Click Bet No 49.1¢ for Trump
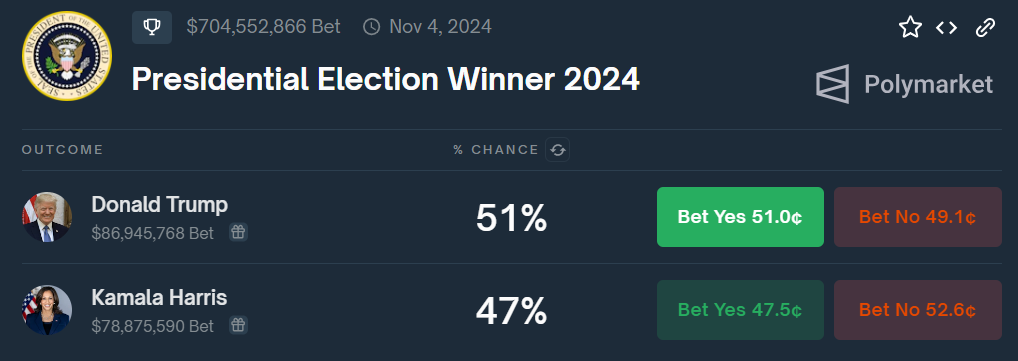Viewport: 1018px width, 361px height. click(x=918, y=217)
